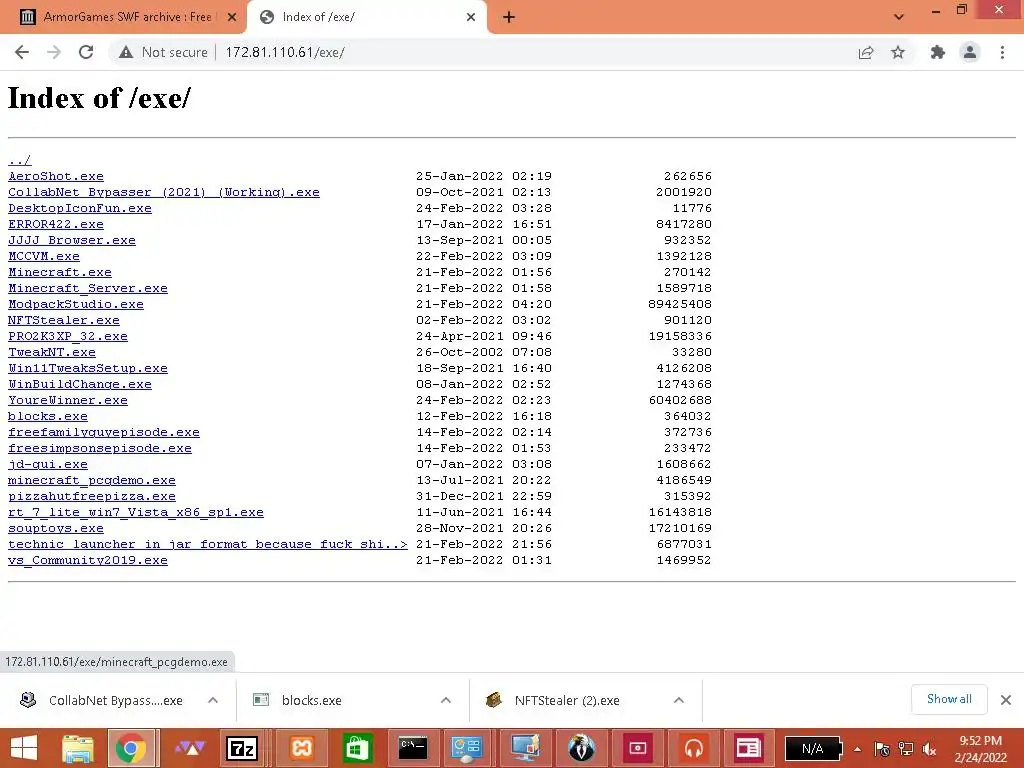This screenshot has height=768, width=1024.
Task: Click the vs_Community2019.exe link
Action: (88, 560)
